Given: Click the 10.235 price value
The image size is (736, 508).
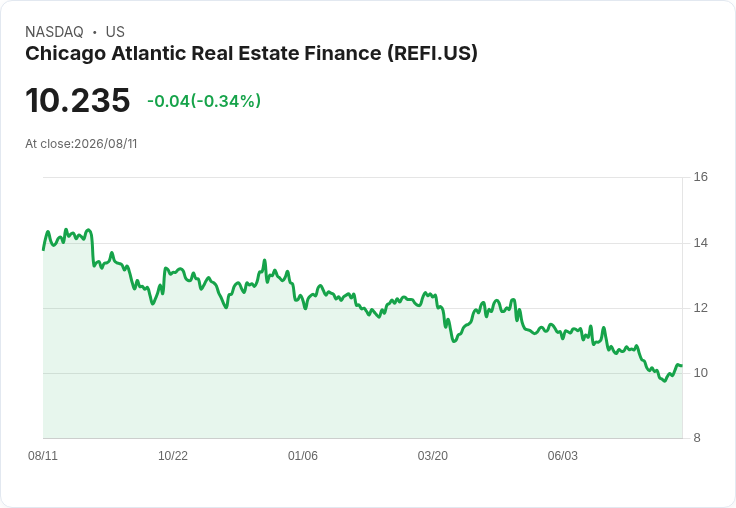Looking at the screenshot, I should [77, 100].
